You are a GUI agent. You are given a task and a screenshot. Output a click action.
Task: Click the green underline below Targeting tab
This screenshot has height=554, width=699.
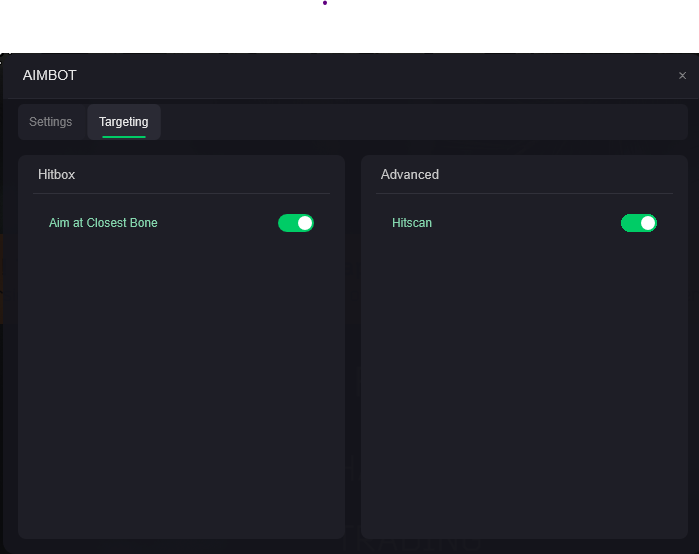[x=123, y=136]
